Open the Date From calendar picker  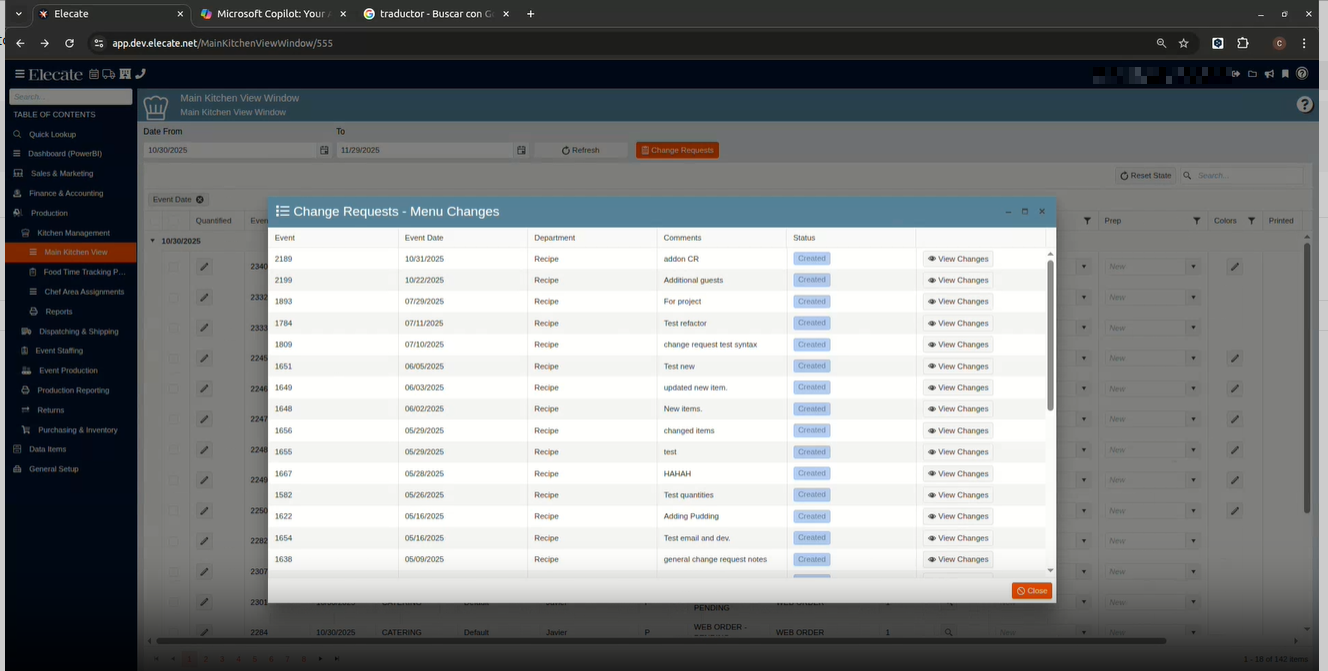point(323,150)
